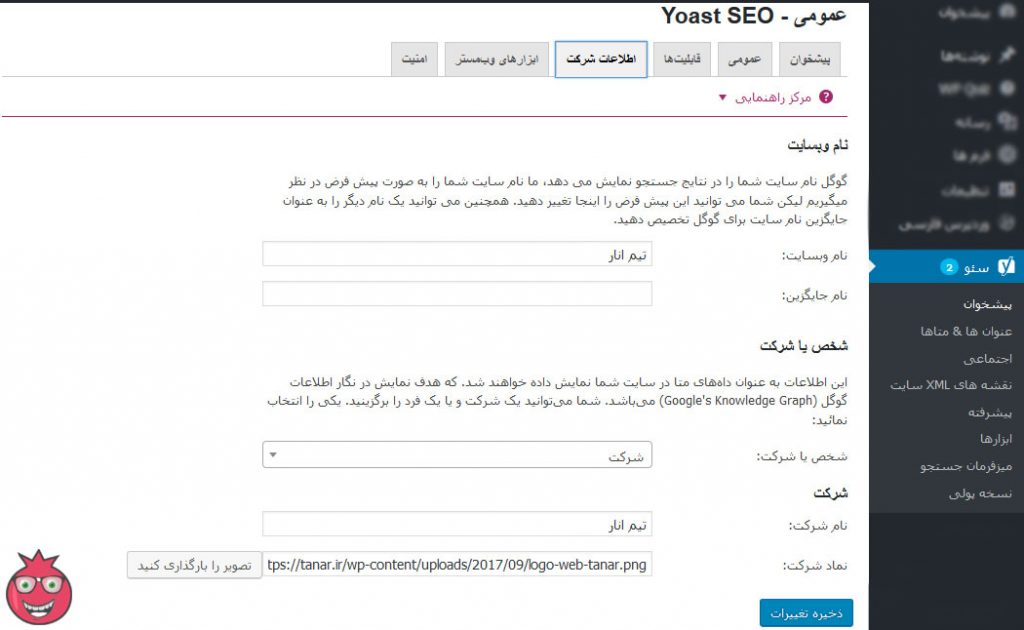Screen dimensions: 1024x630
Task: Click the notification badge showing 2
Action: pyautogui.click(x=949, y=267)
